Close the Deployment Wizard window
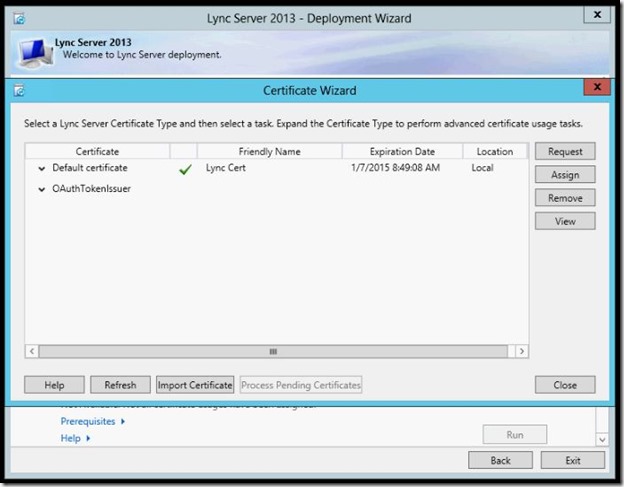Screen dimensions: 624x487 pos(597,15)
